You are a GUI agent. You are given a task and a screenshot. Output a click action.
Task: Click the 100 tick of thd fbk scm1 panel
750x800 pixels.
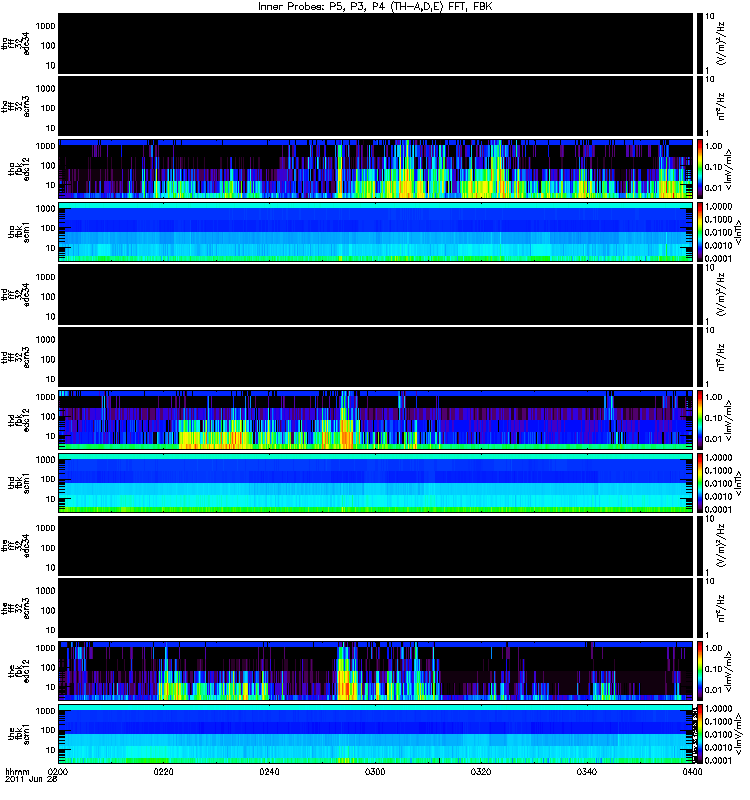48,479
